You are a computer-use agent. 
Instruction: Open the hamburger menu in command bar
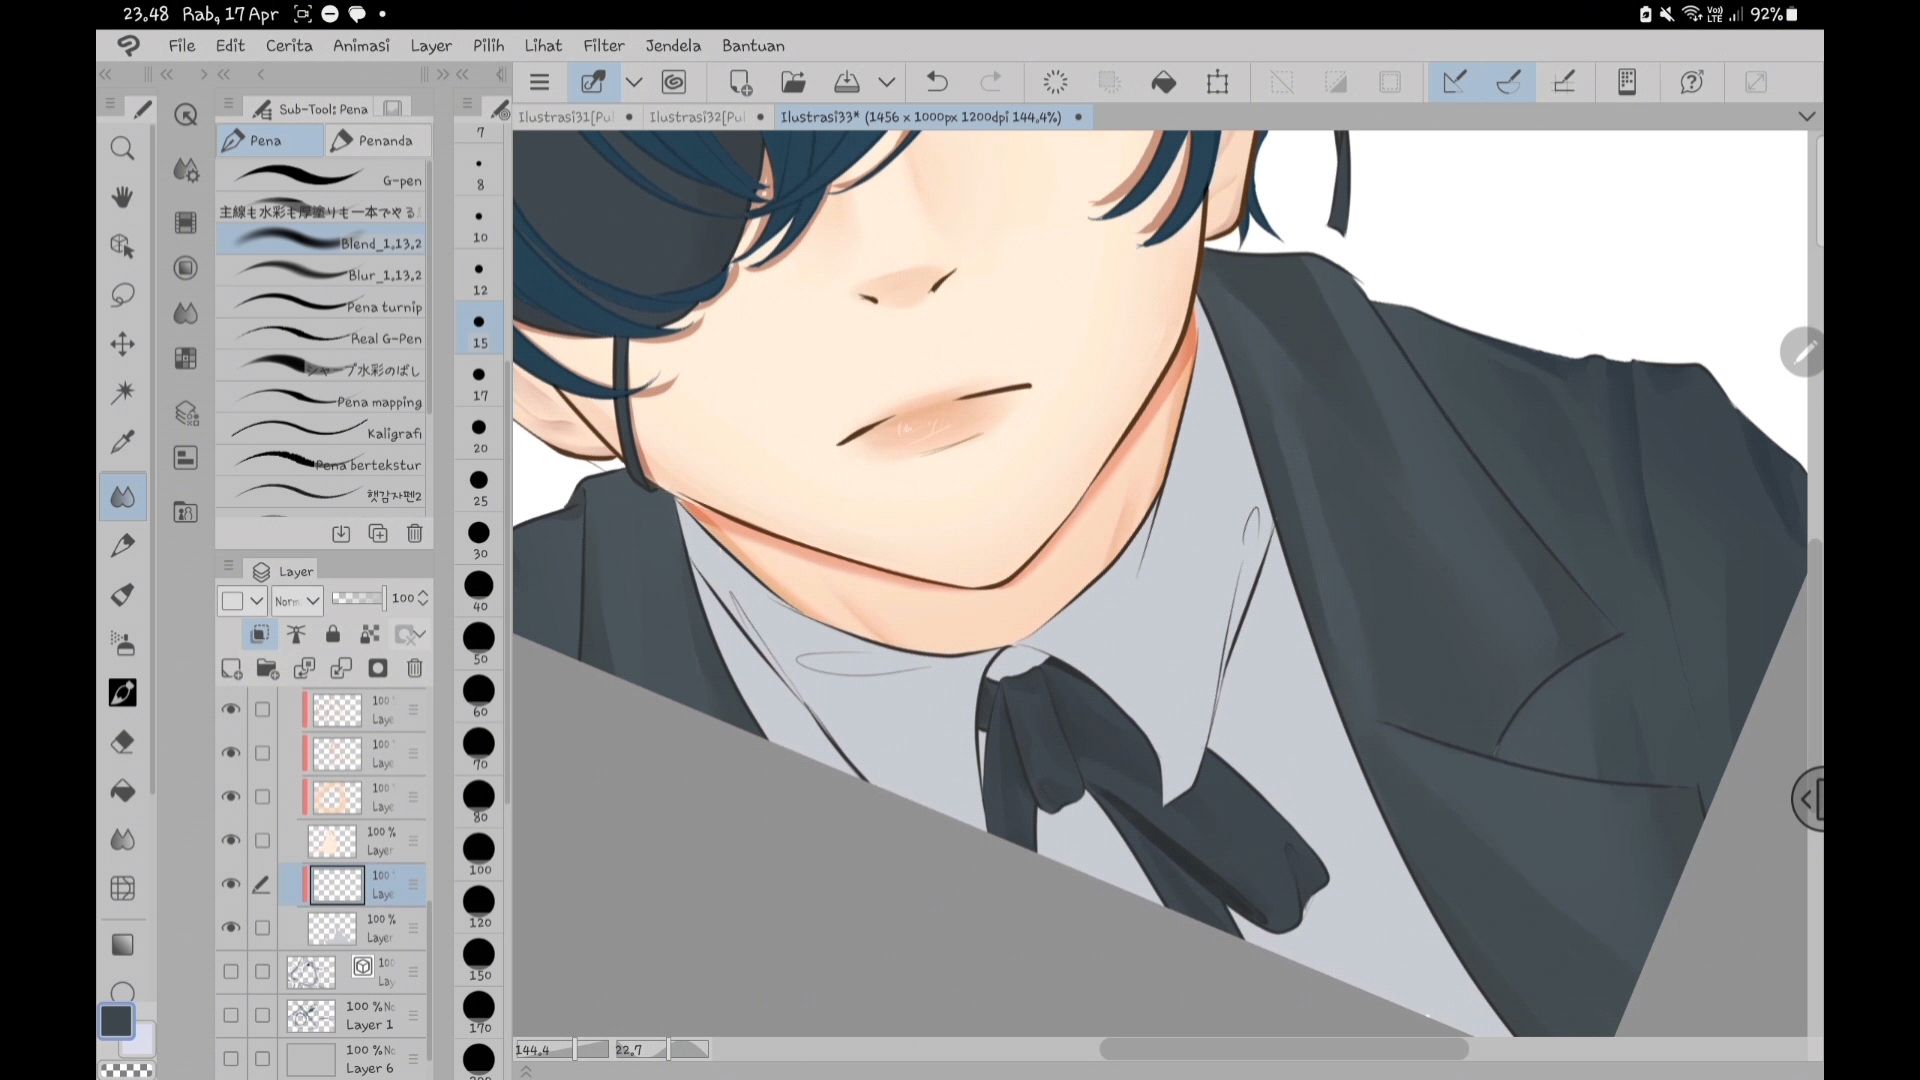click(x=539, y=82)
